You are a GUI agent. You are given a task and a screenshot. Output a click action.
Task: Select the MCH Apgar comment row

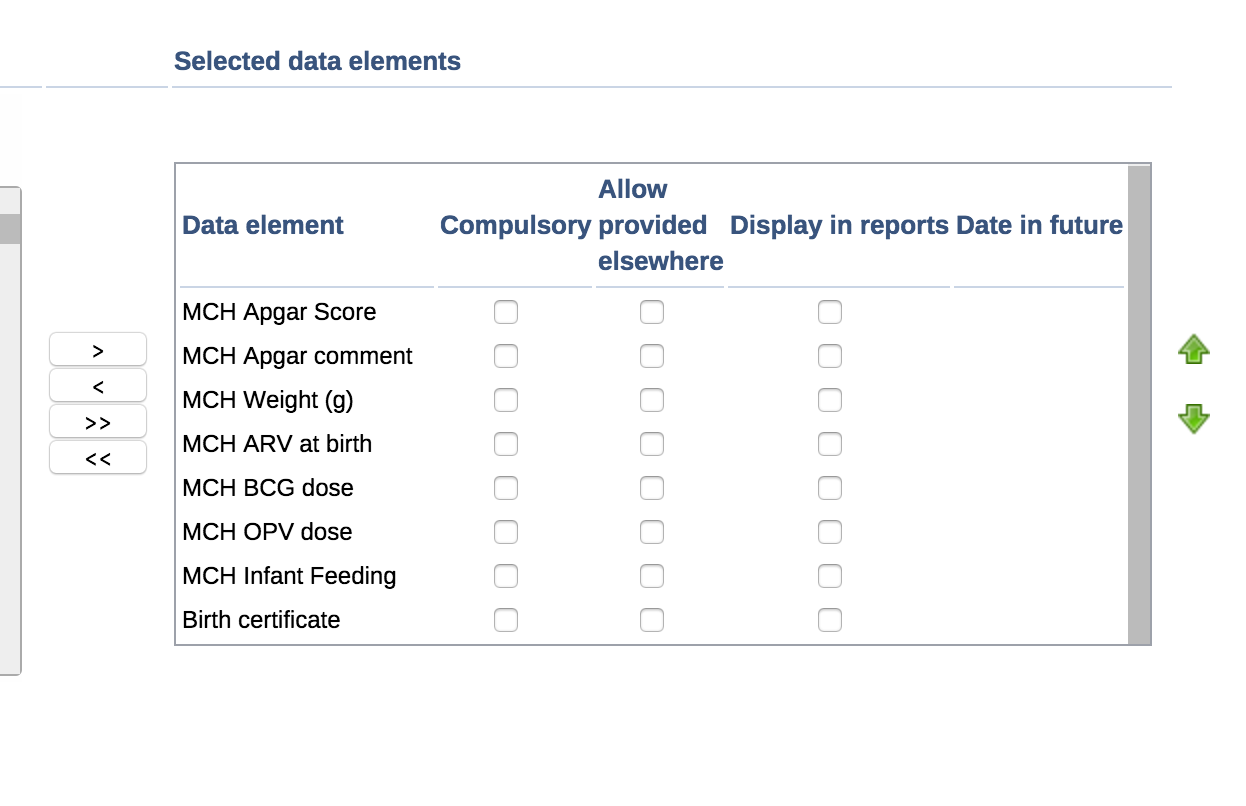[x=297, y=356]
